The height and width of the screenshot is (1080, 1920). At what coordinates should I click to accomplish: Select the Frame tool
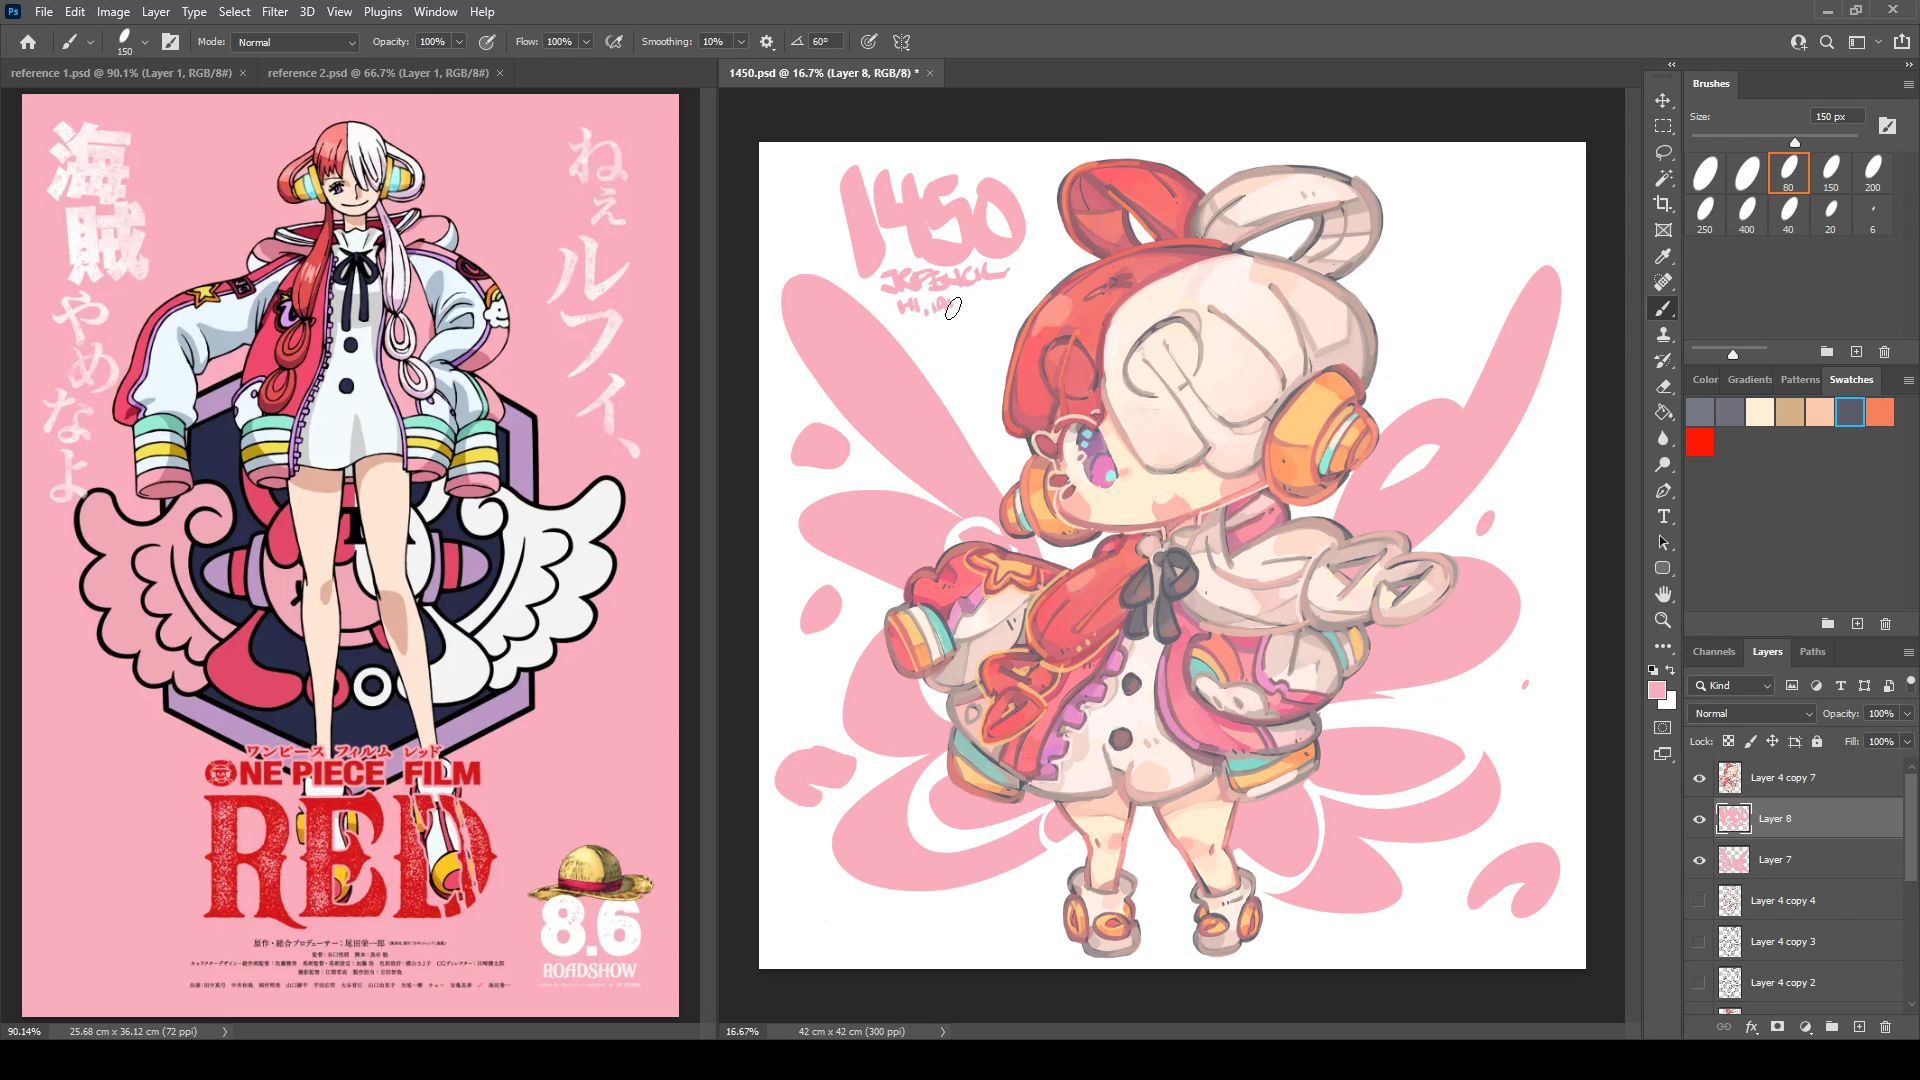pos(1663,231)
